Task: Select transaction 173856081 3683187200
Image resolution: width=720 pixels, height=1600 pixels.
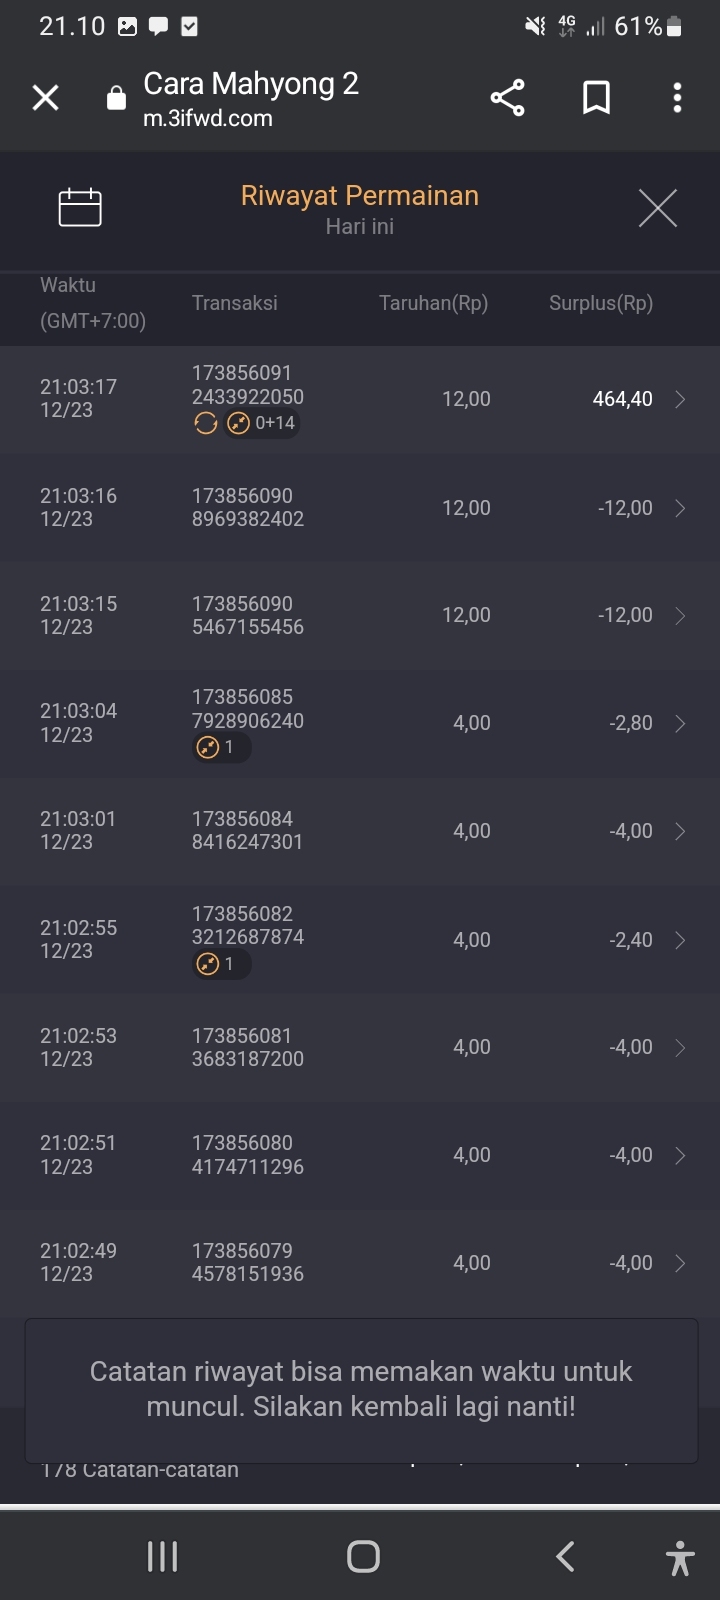Action: click(247, 1047)
